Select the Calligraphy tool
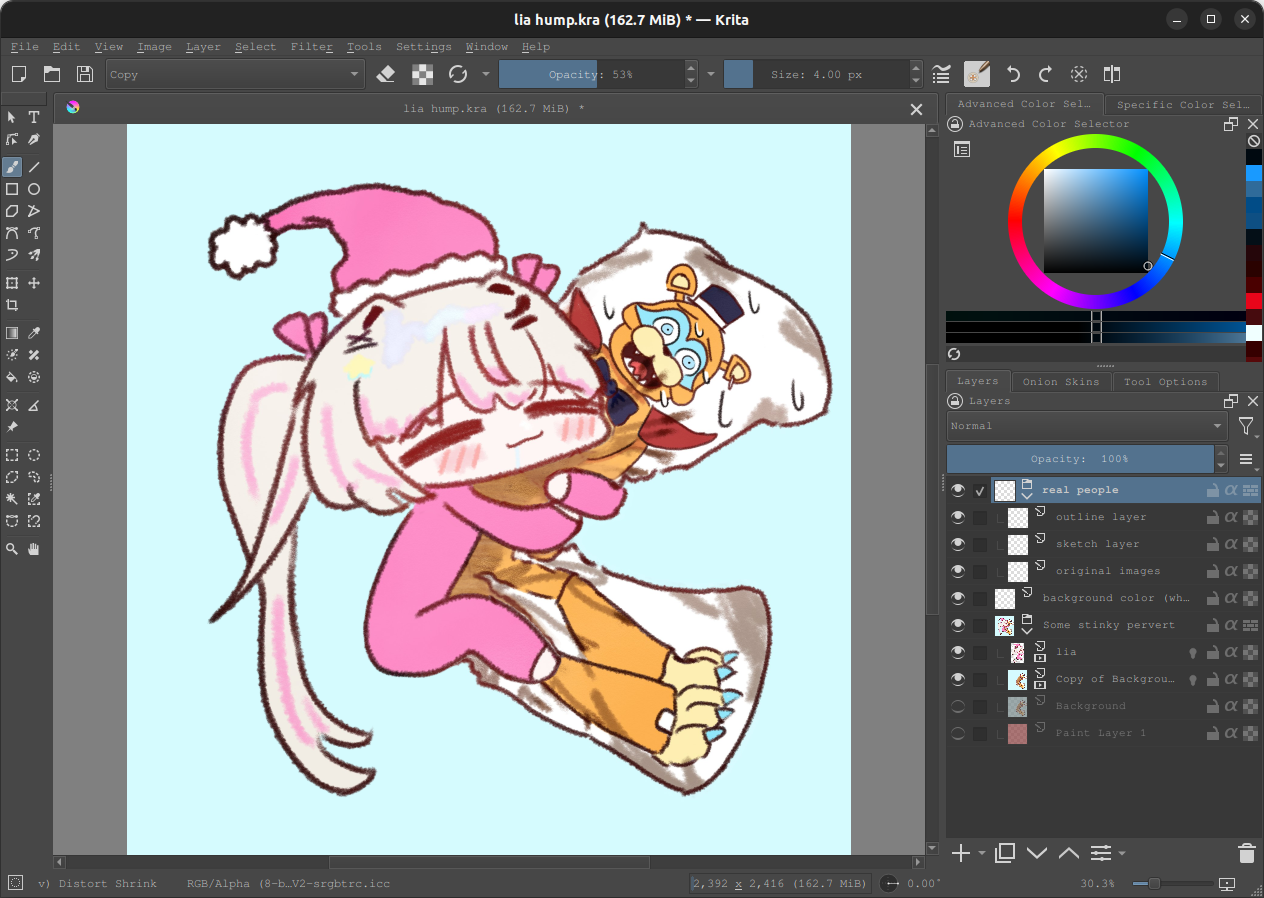Image resolution: width=1264 pixels, height=898 pixels. (34, 139)
